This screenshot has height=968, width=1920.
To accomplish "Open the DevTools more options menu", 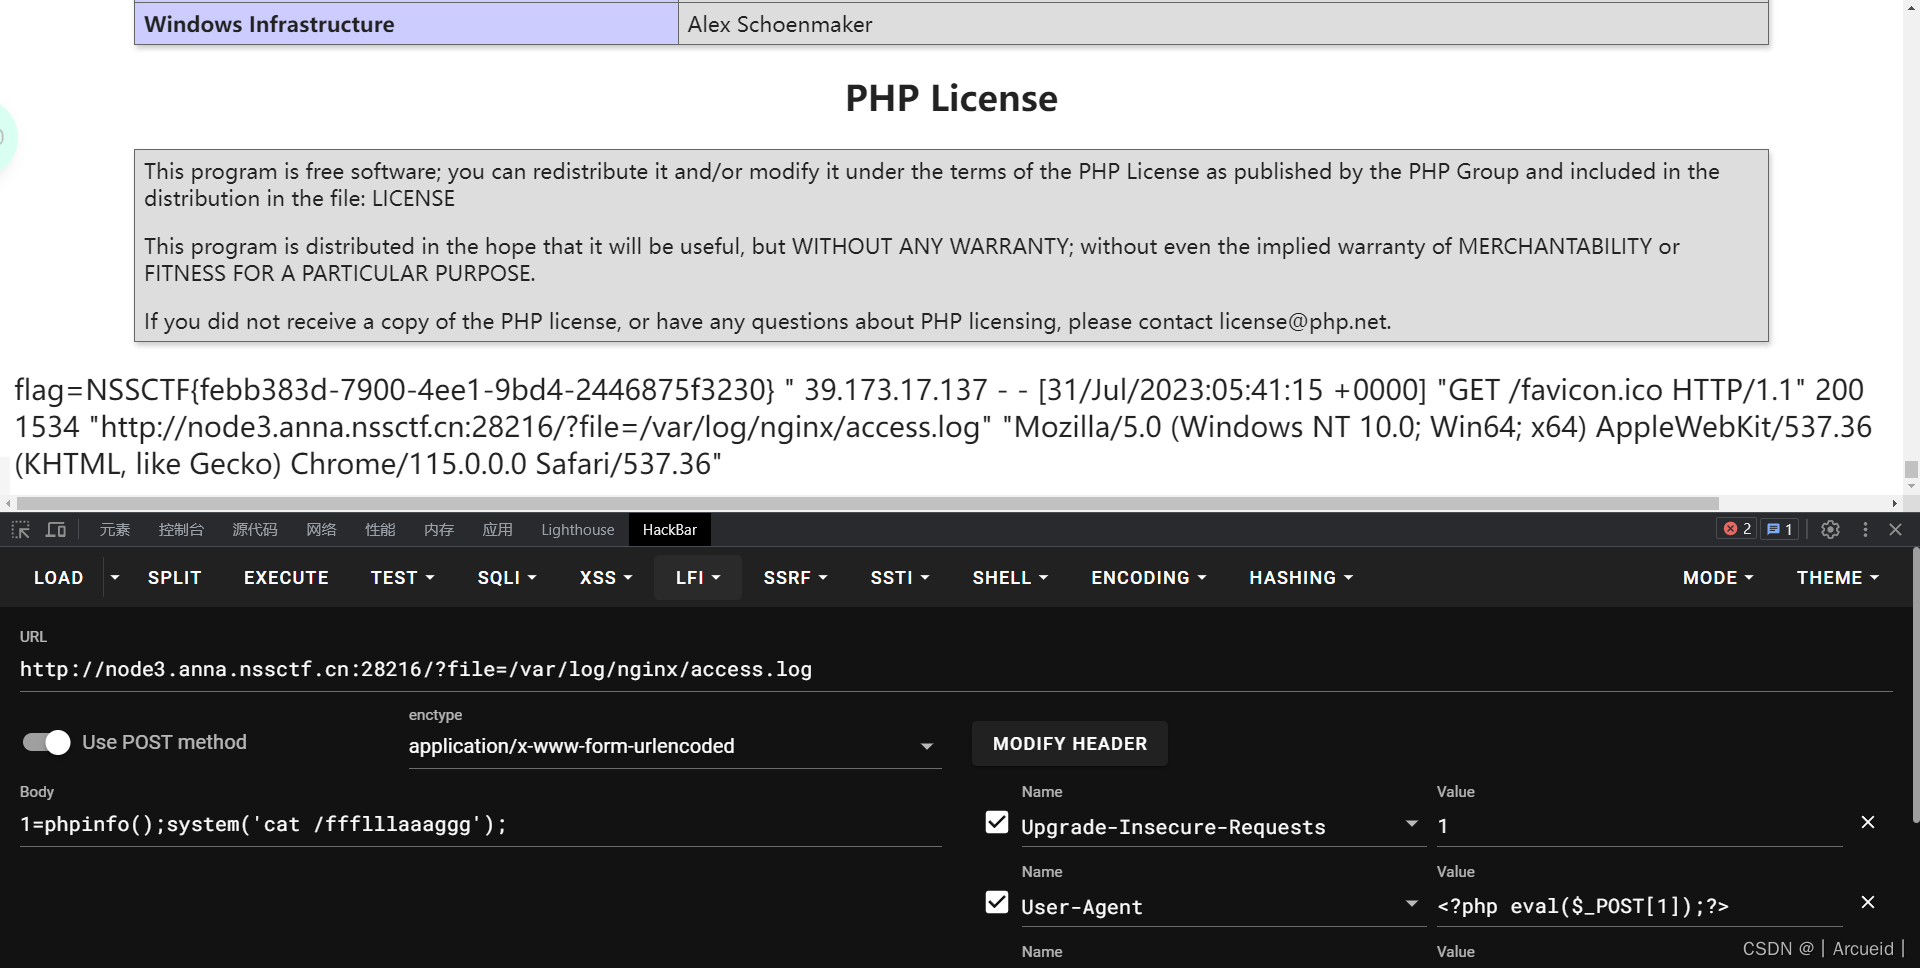I will (x=1865, y=530).
